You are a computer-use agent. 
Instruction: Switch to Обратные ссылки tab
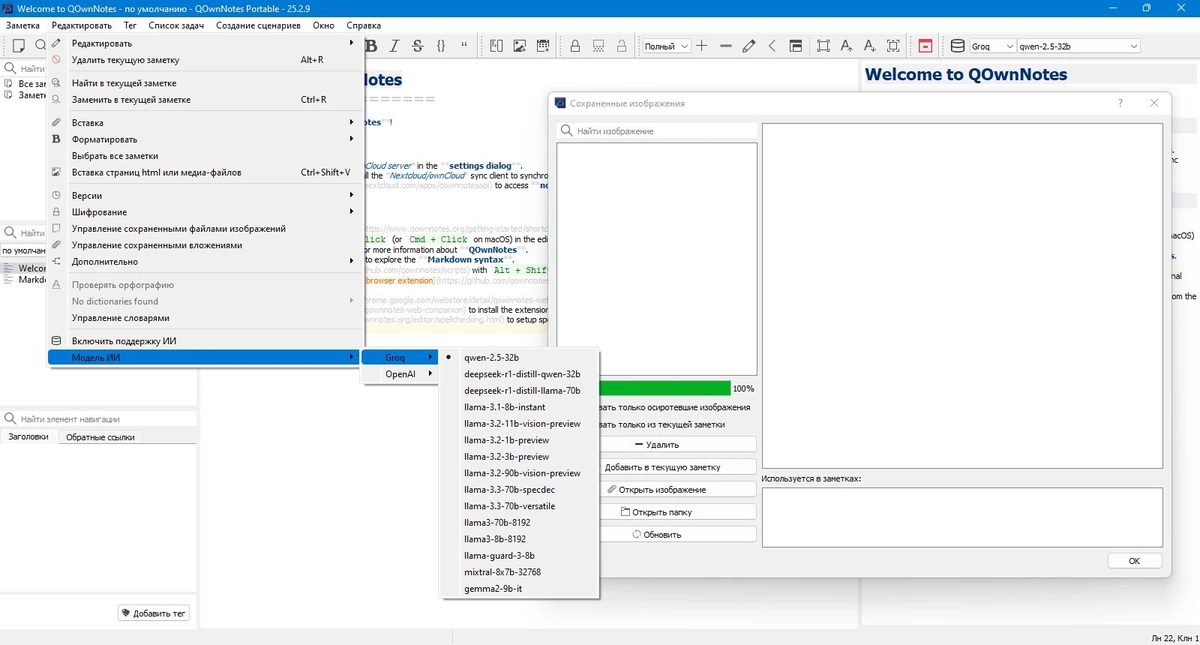pyautogui.click(x=100, y=437)
